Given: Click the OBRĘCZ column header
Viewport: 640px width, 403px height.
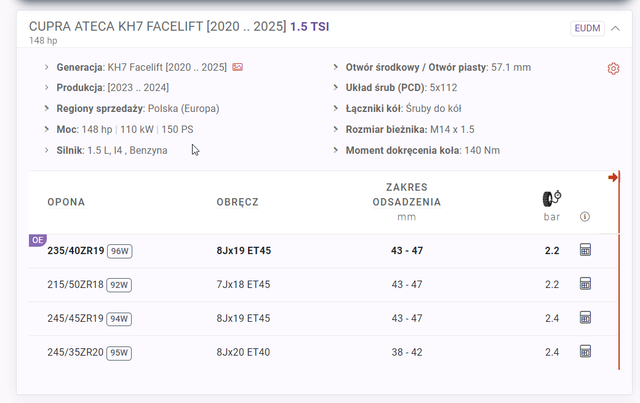Looking at the screenshot, I should (x=238, y=202).
